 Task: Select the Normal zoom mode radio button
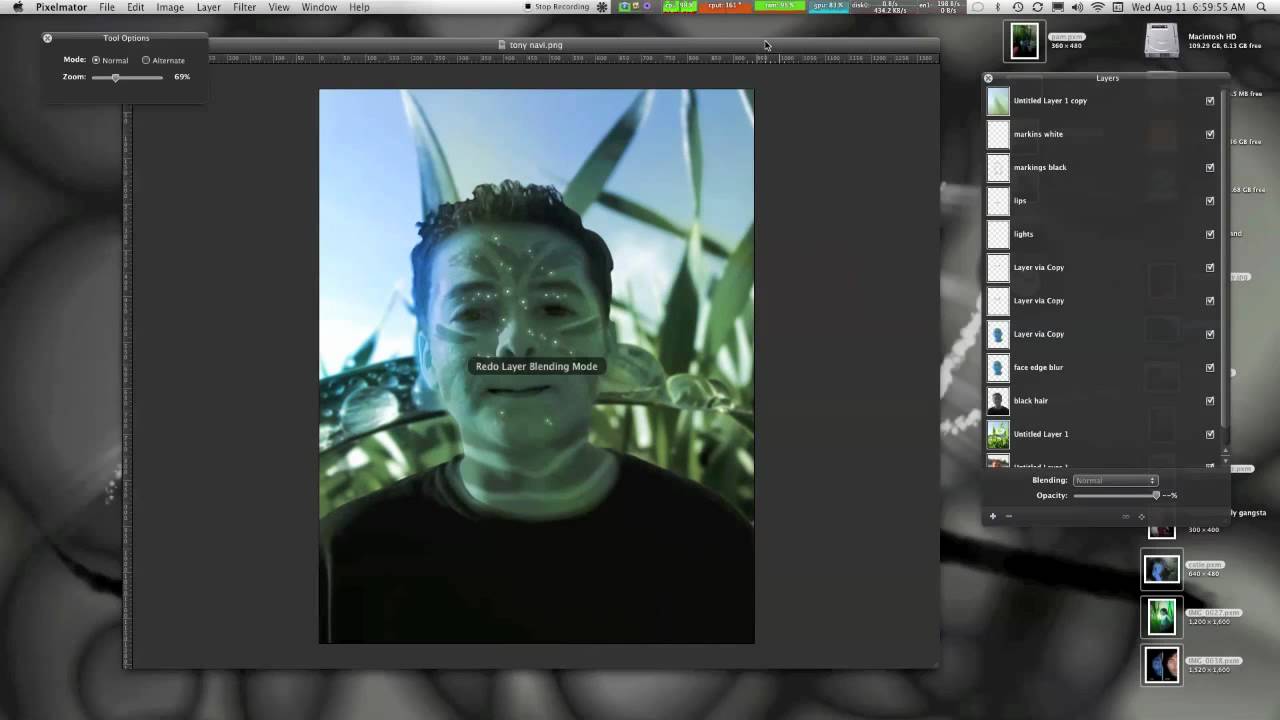pyautogui.click(x=96, y=60)
